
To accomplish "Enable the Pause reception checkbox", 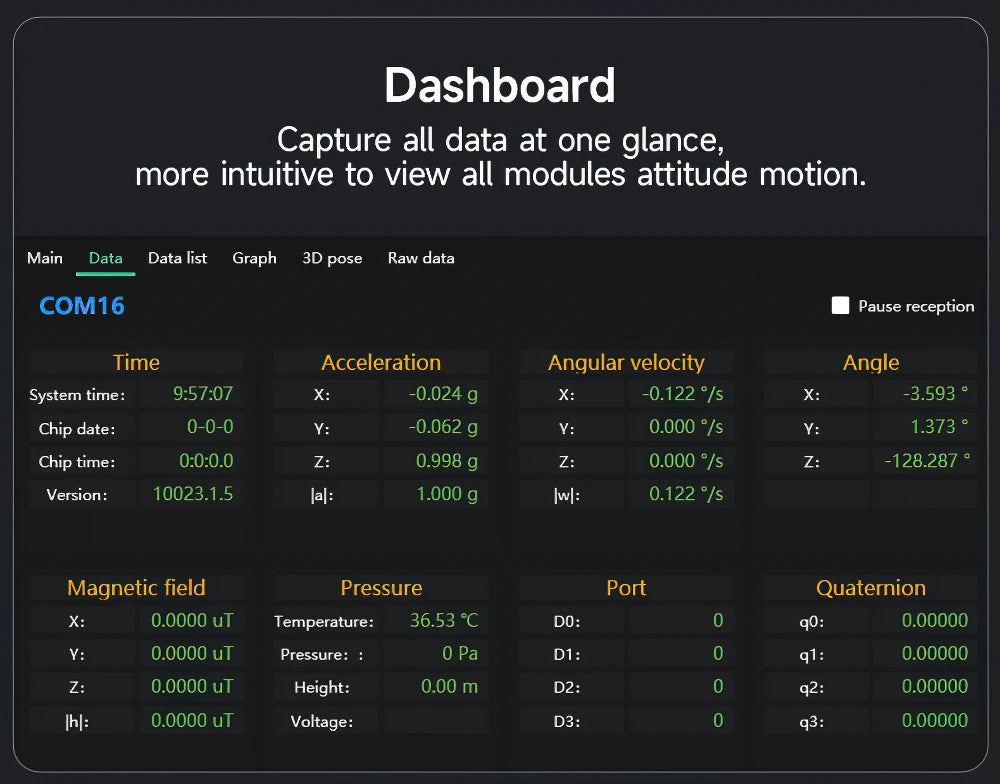I will coord(840,306).
